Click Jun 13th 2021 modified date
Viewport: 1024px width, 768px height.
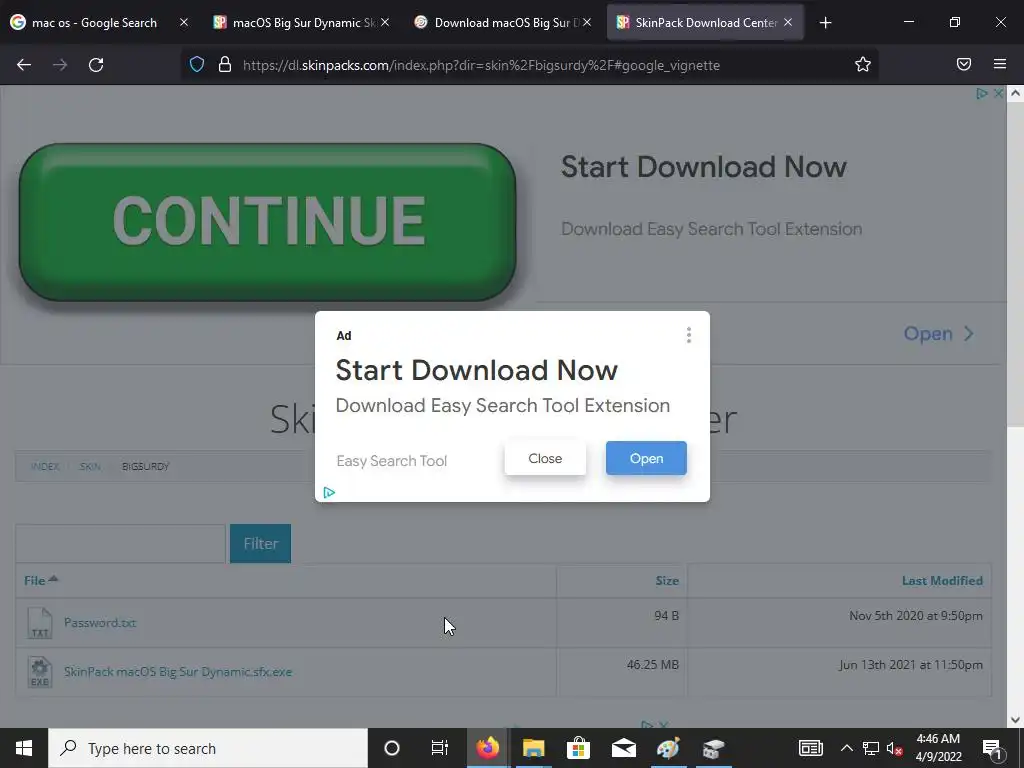[910, 665]
